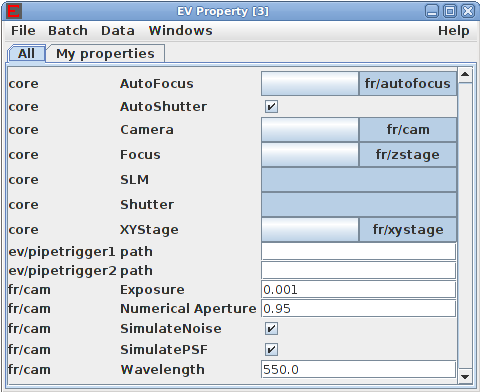Open the File menu
The image size is (480, 392).
[23, 31]
